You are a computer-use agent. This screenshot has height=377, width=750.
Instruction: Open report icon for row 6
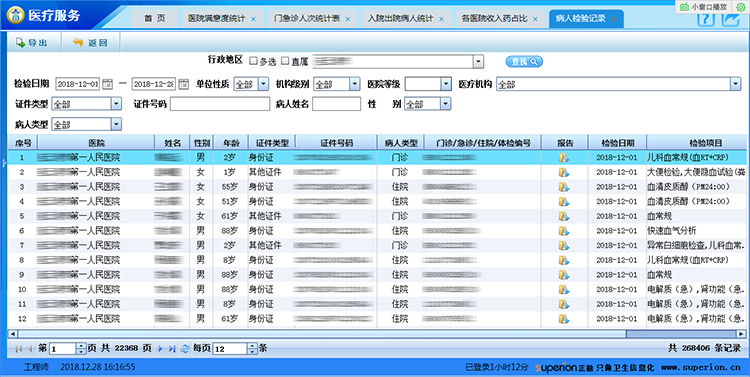[564, 231]
